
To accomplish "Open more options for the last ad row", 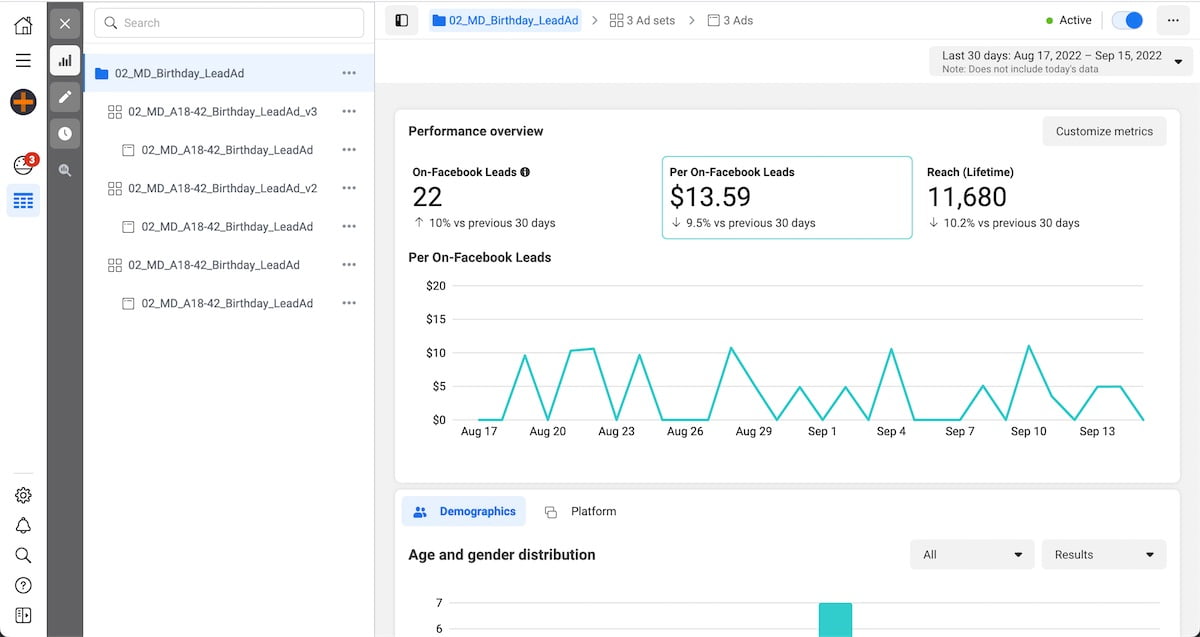I will coord(349,303).
